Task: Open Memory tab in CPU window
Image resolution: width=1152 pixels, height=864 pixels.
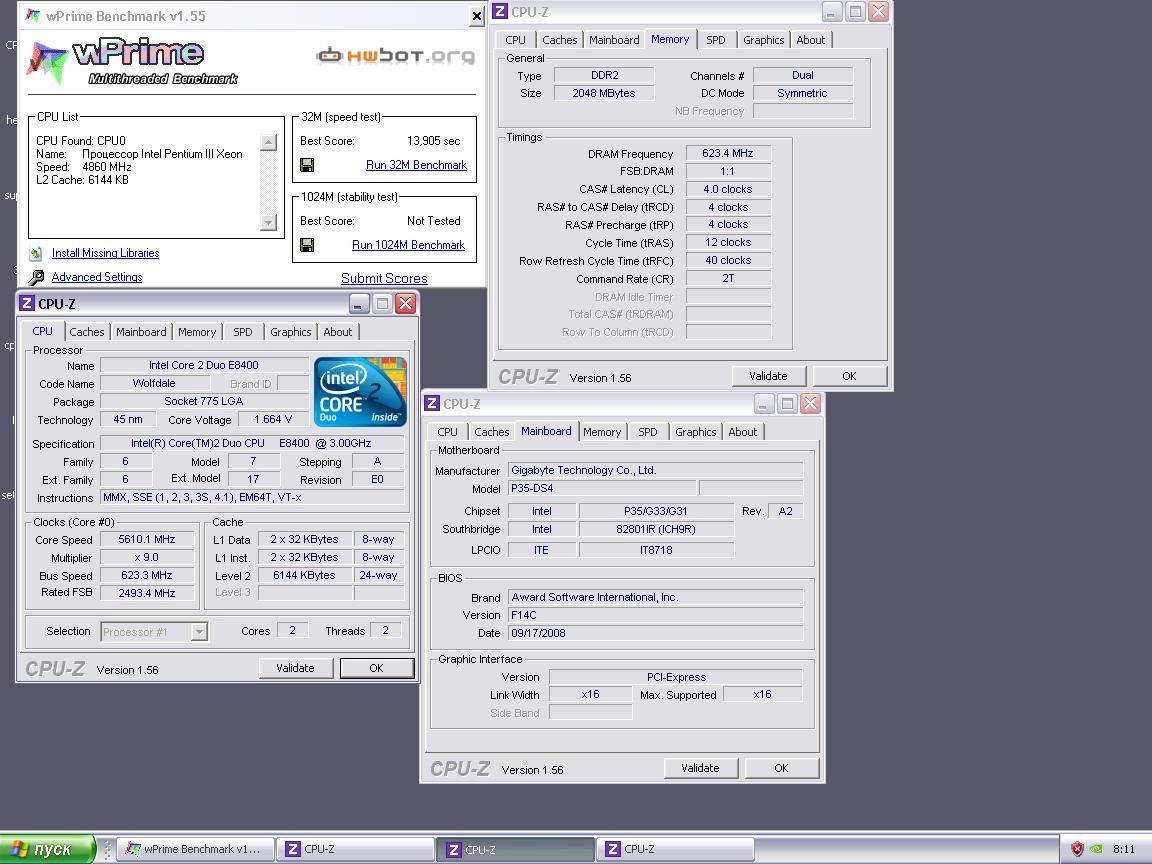Action: click(x=197, y=332)
